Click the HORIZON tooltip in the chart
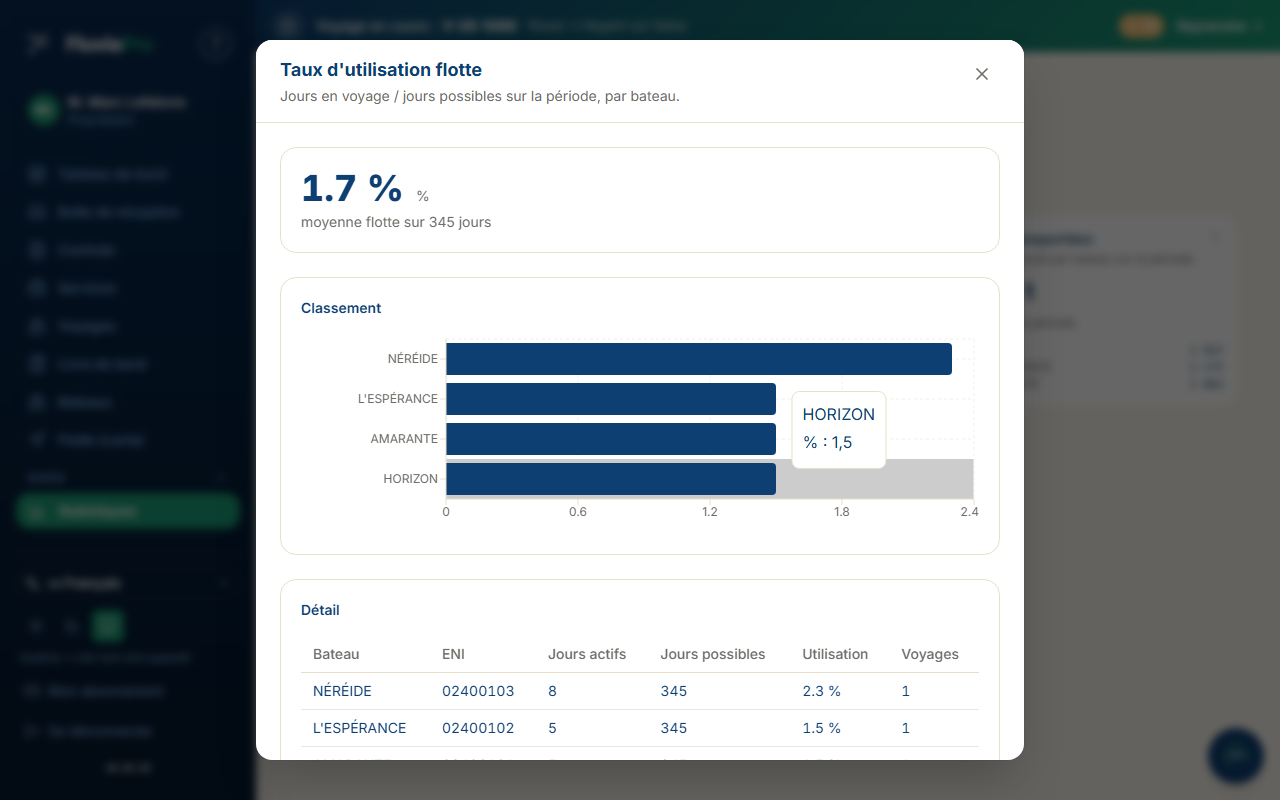The width and height of the screenshot is (1280, 800). click(x=839, y=429)
